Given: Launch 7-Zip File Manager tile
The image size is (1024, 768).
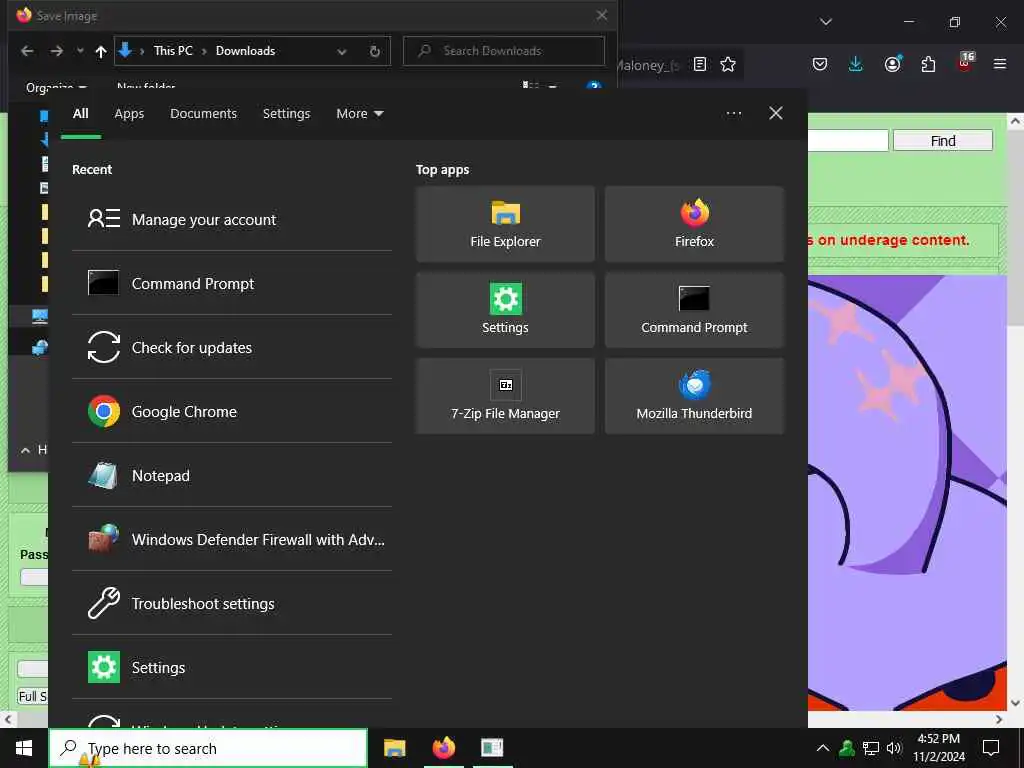Looking at the screenshot, I should pyautogui.click(x=505, y=396).
